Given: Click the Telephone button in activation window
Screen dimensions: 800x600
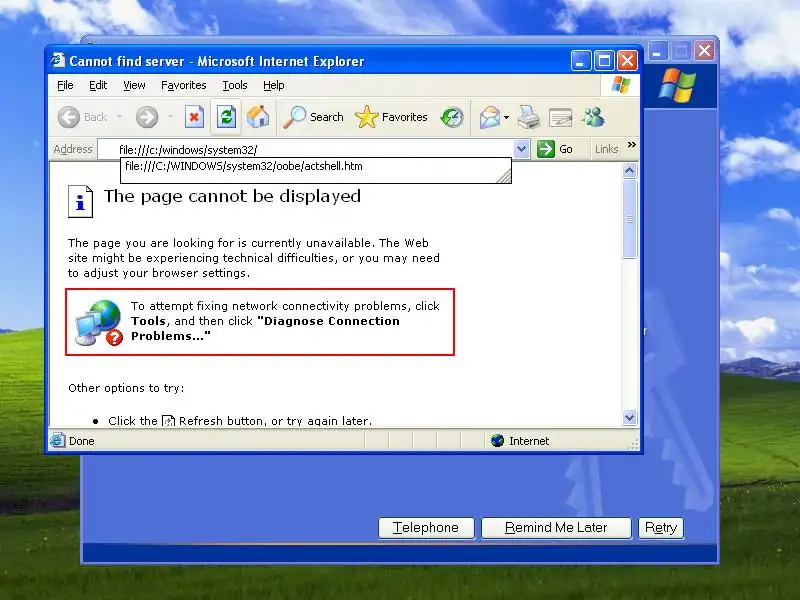Looking at the screenshot, I should click(426, 528).
